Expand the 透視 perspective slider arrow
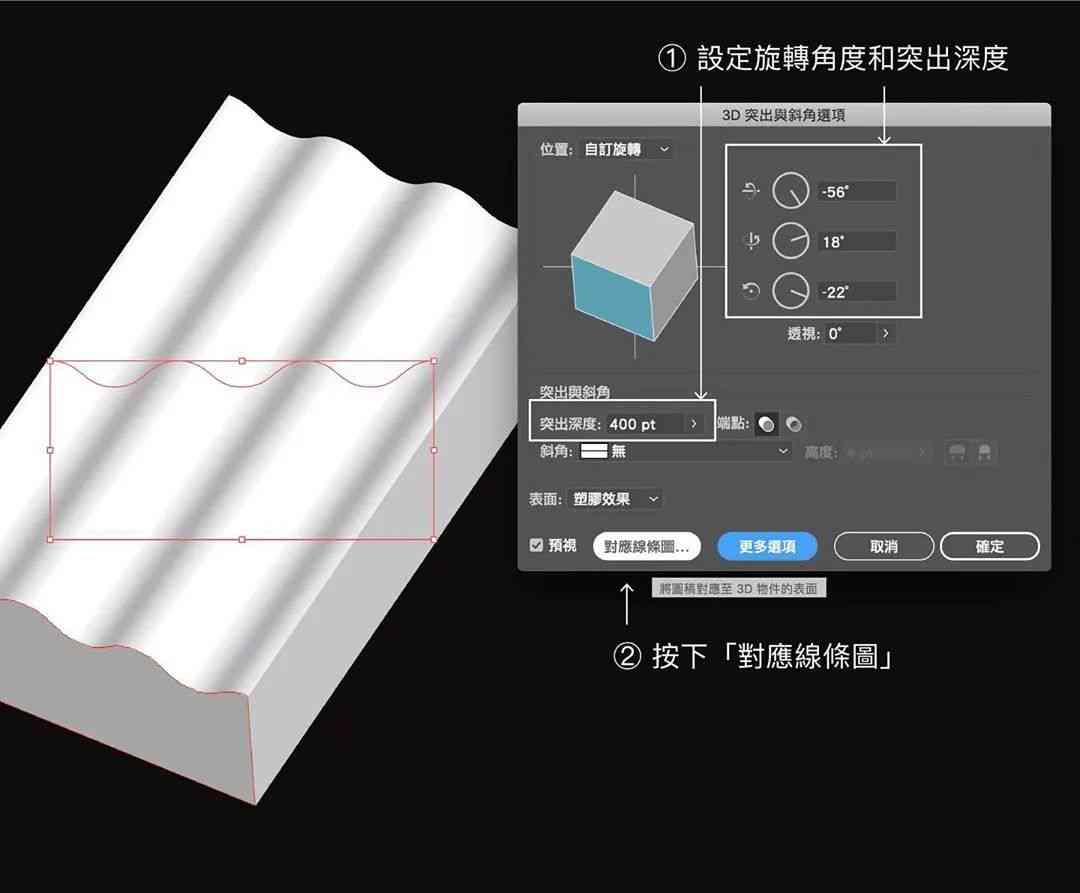The image size is (1080, 893). click(x=886, y=334)
